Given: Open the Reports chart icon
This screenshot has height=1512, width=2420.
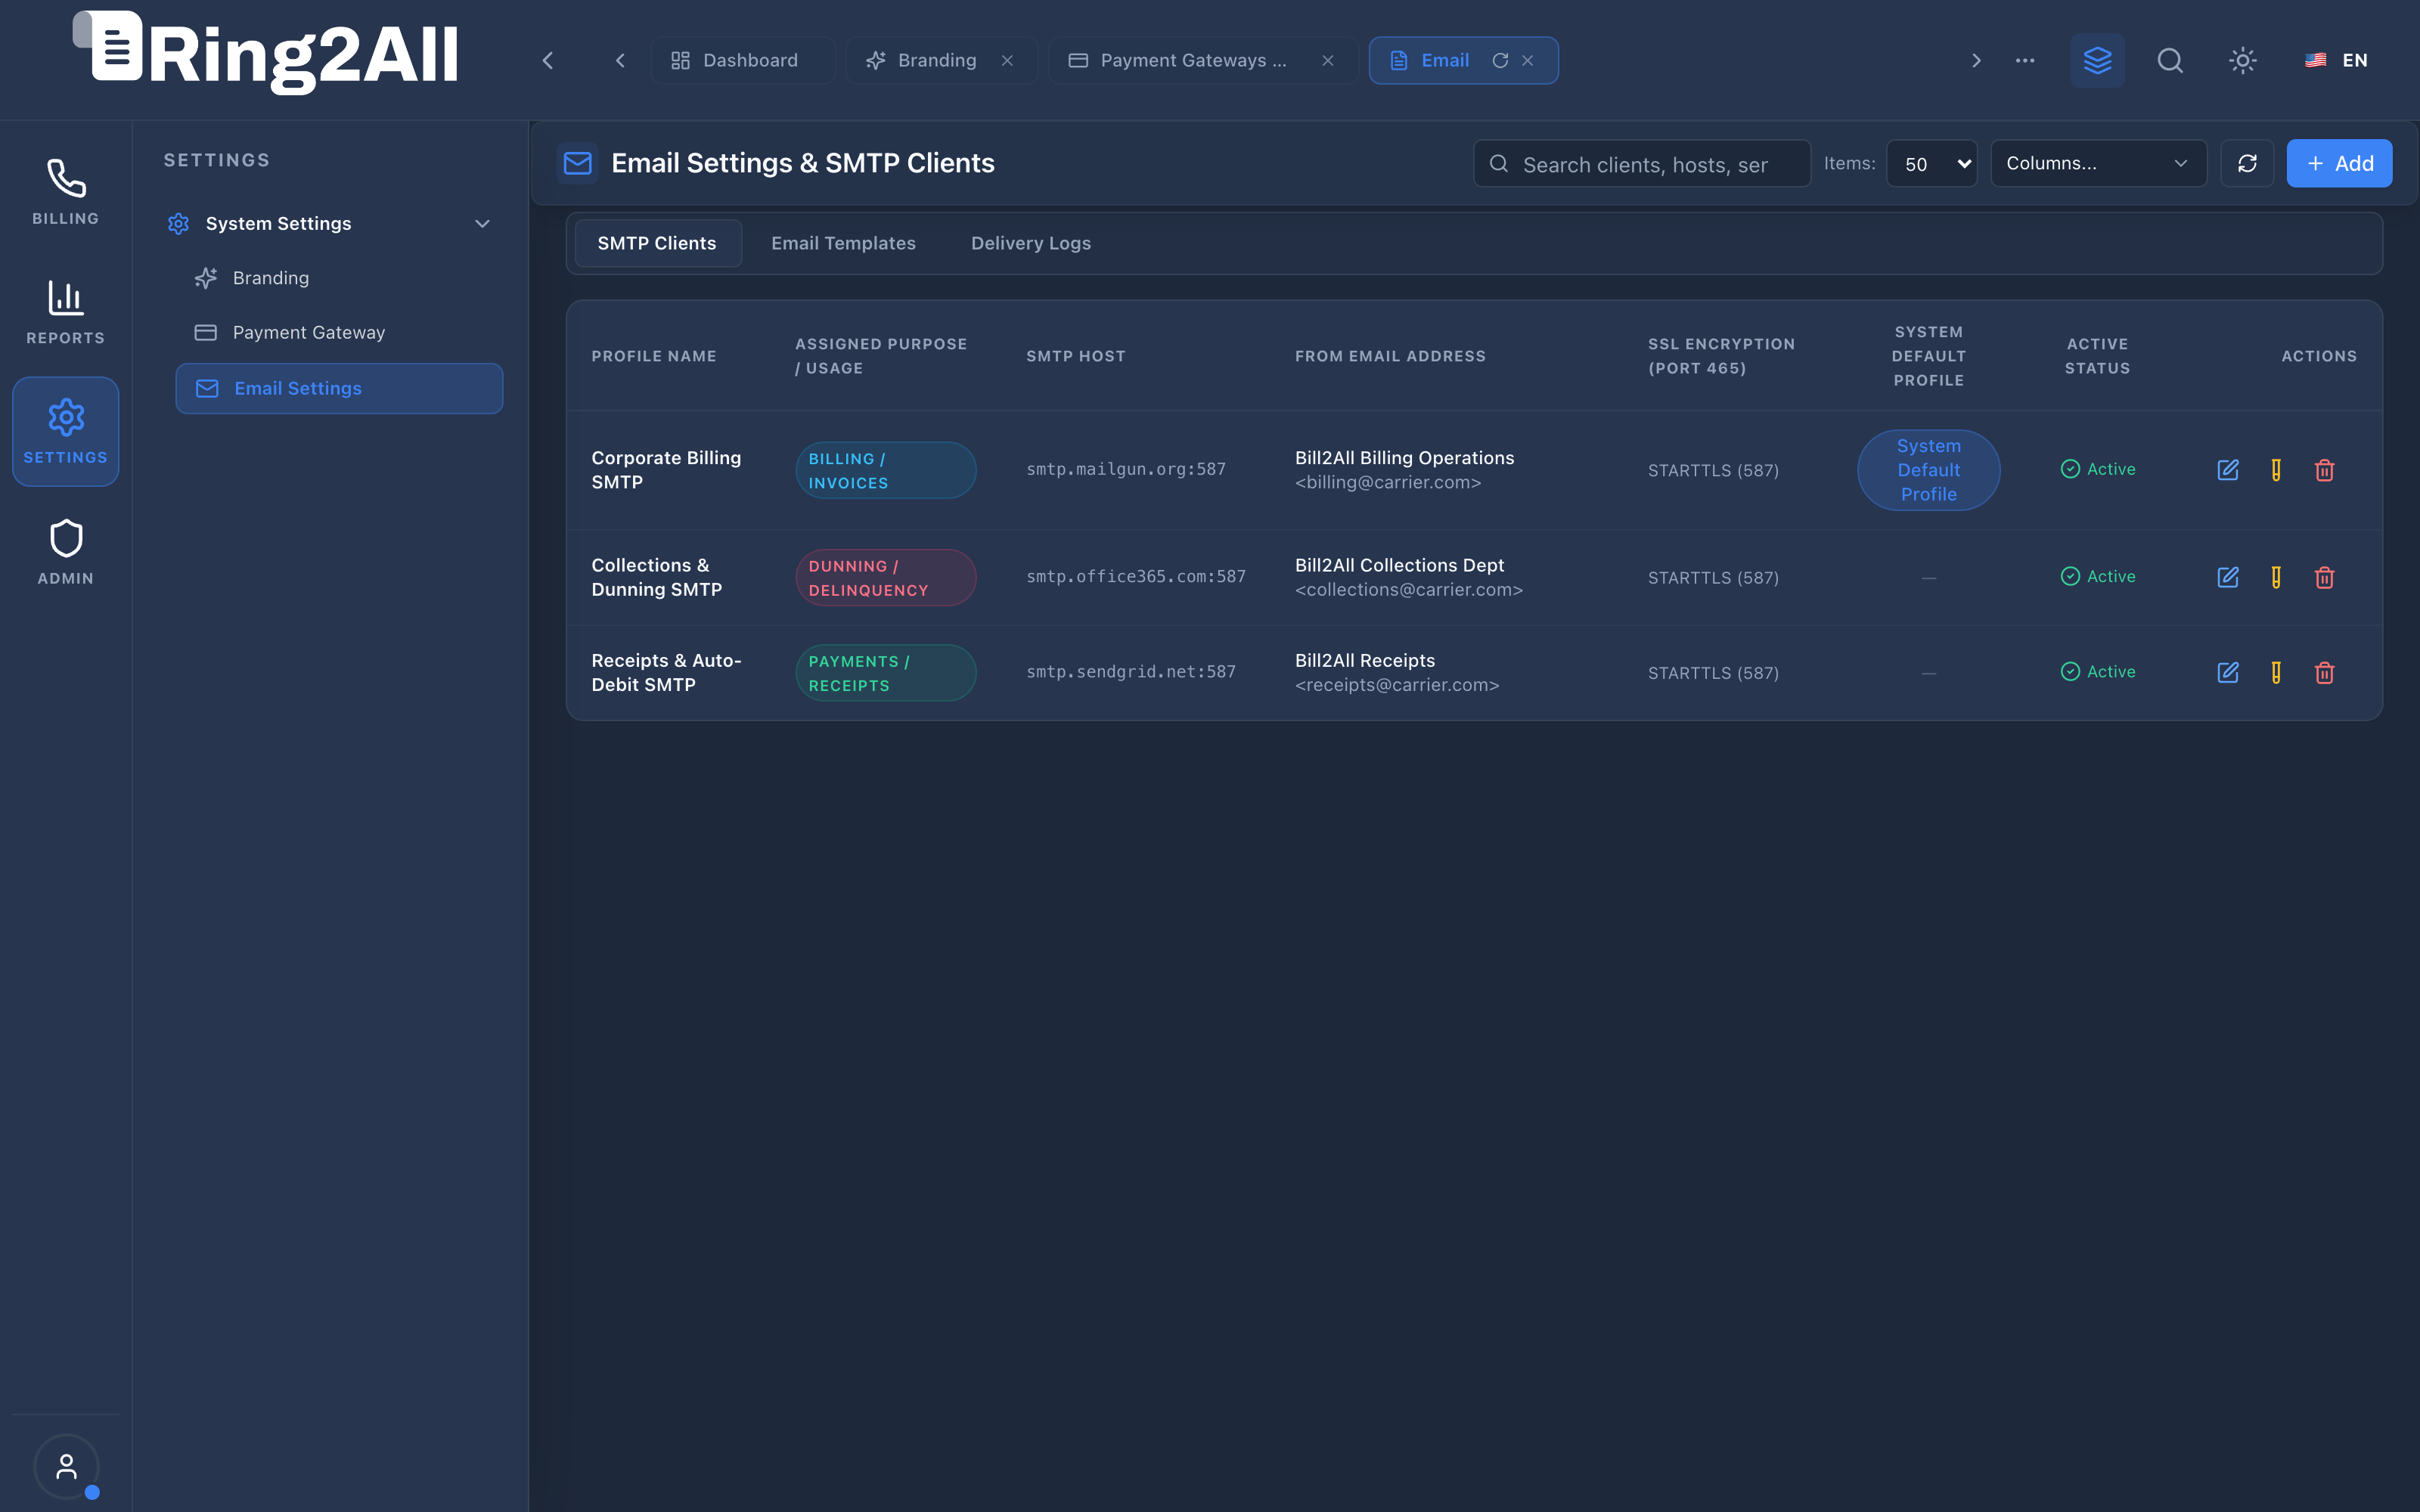Looking at the screenshot, I should (x=65, y=312).
